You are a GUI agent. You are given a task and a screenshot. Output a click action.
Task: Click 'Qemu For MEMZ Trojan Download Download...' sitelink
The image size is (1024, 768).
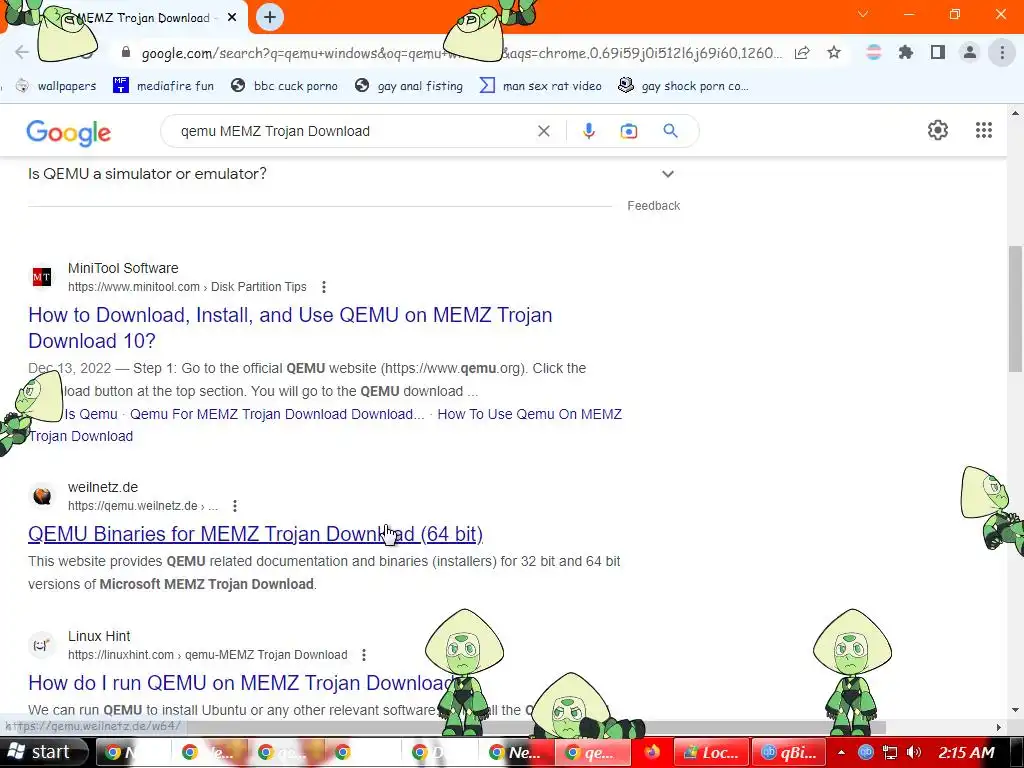point(277,414)
